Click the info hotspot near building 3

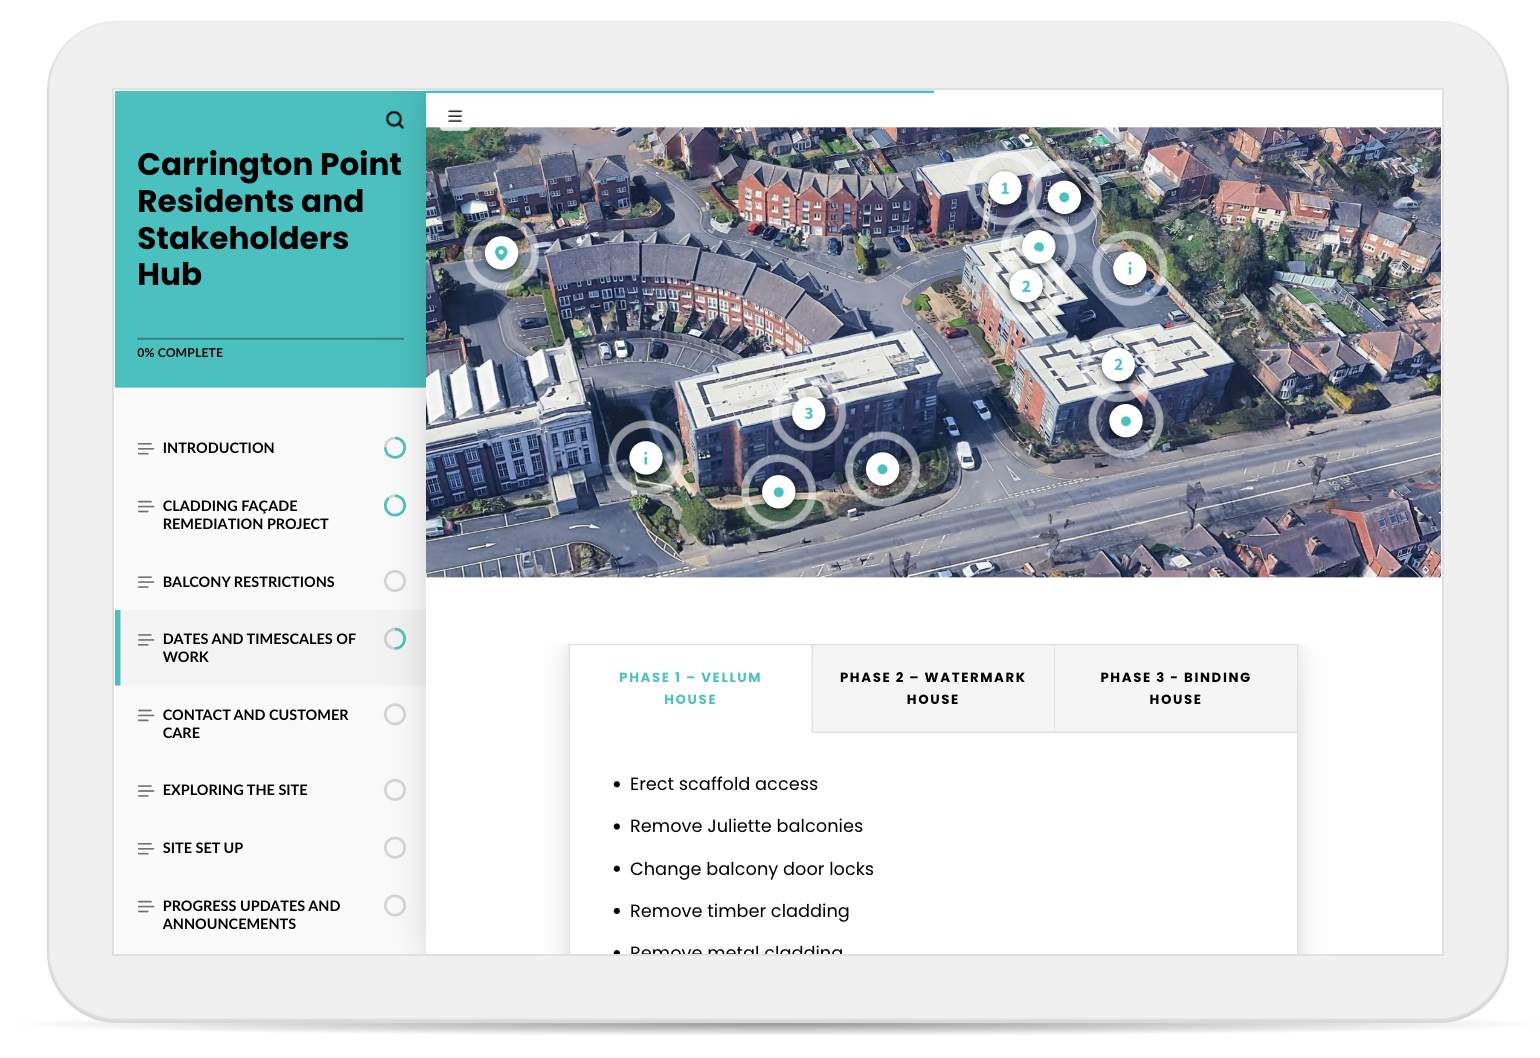(x=646, y=459)
